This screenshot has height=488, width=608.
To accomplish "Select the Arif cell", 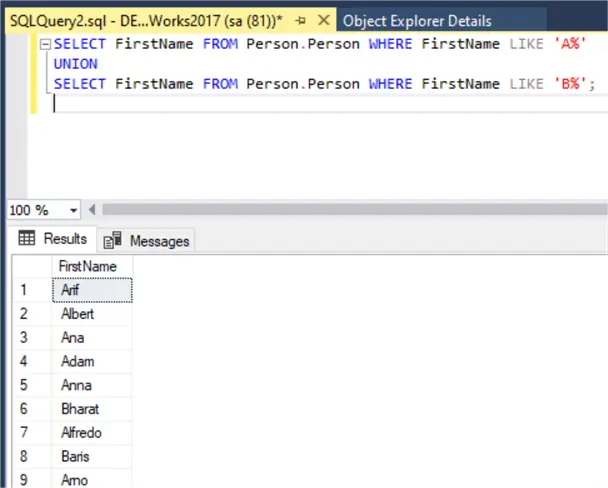I will pyautogui.click(x=92, y=290).
